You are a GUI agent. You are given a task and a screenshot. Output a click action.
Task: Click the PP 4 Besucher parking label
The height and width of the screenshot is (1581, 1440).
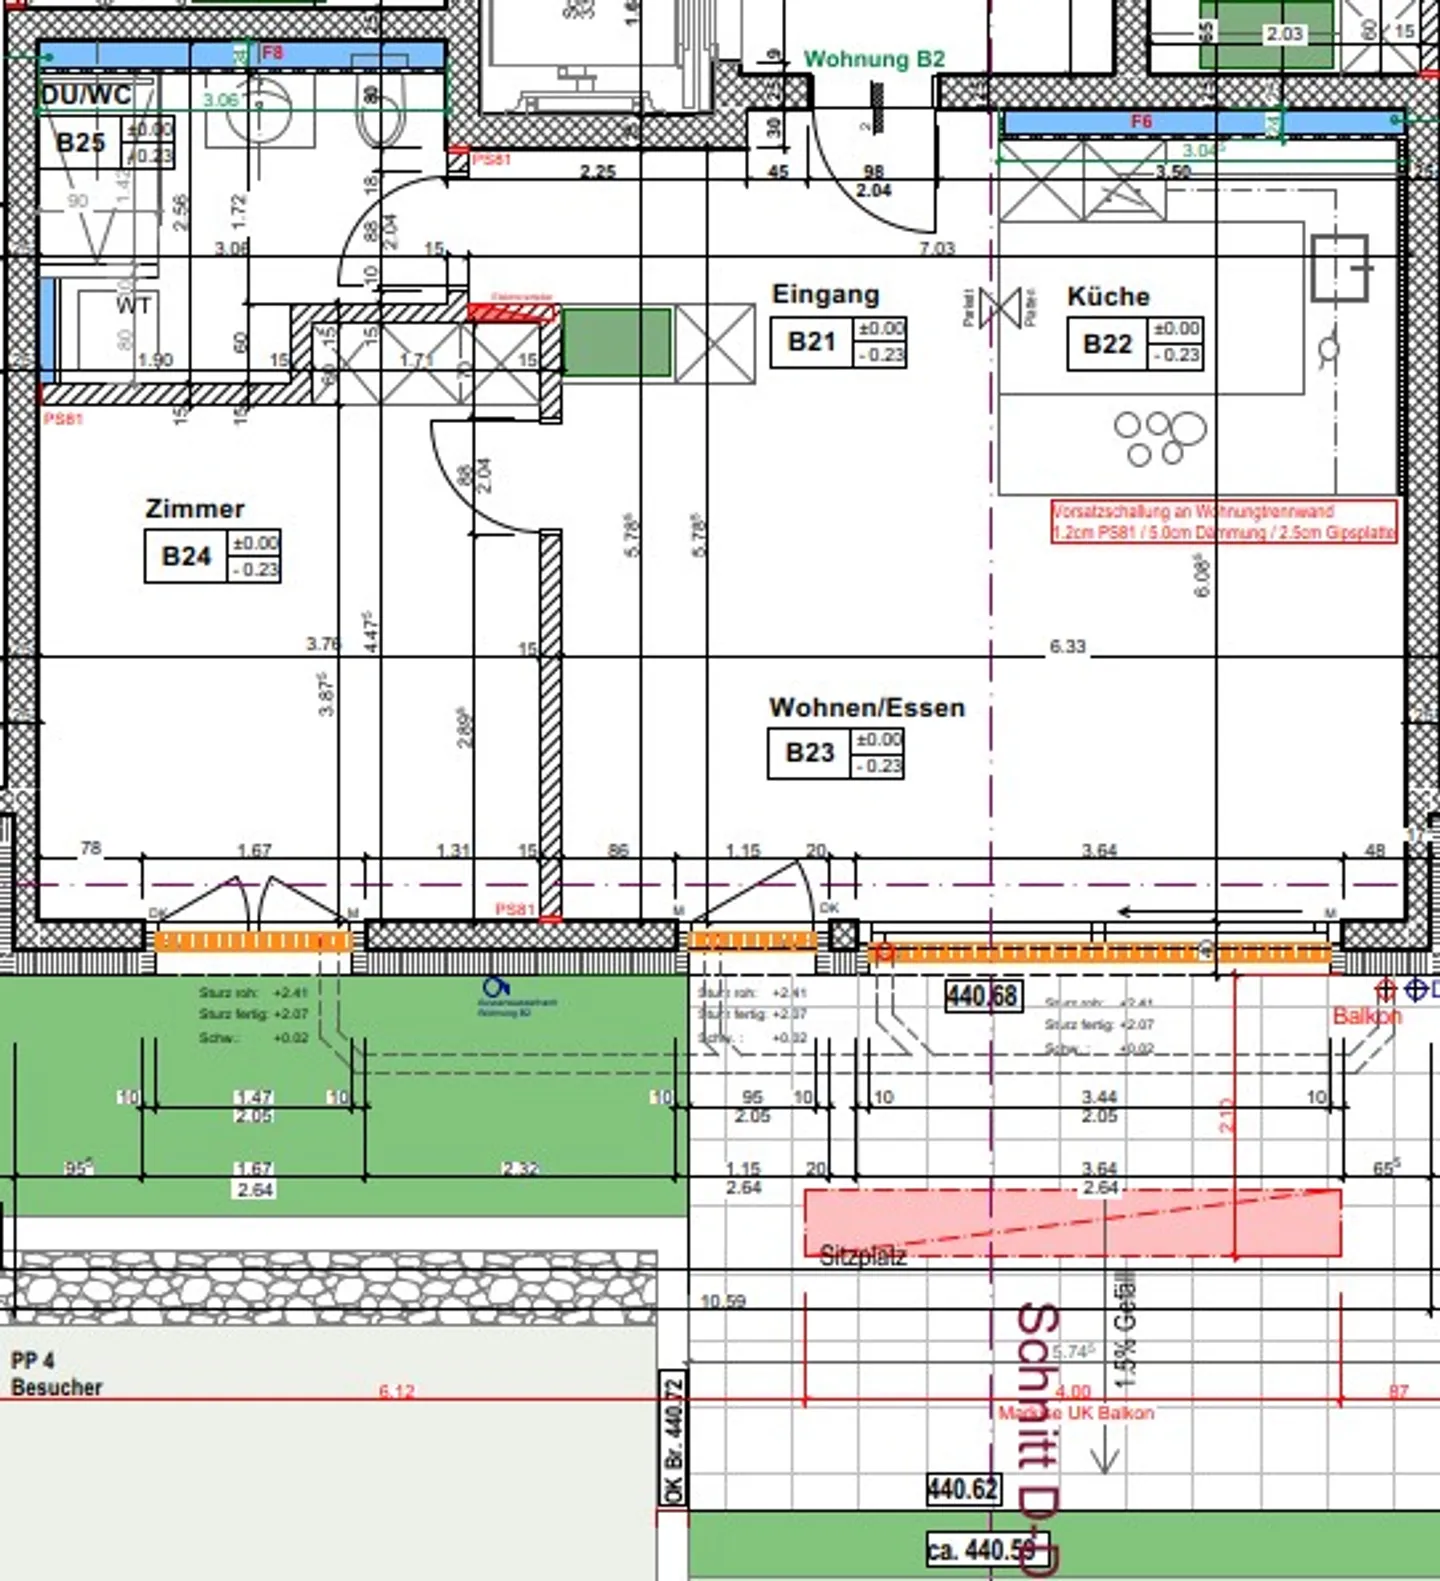pos(56,1374)
